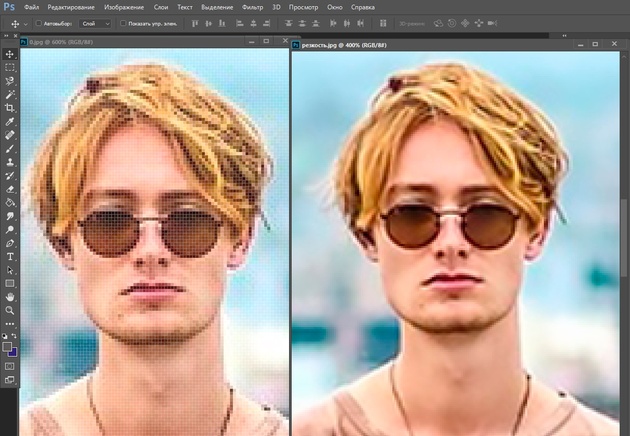Select the Crop tool
The width and height of the screenshot is (630, 436).
click(10, 107)
